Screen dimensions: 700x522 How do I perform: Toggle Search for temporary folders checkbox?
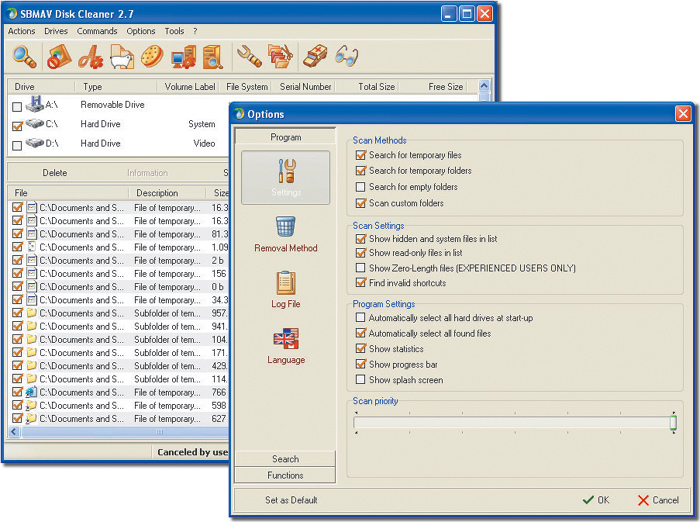(361, 171)
